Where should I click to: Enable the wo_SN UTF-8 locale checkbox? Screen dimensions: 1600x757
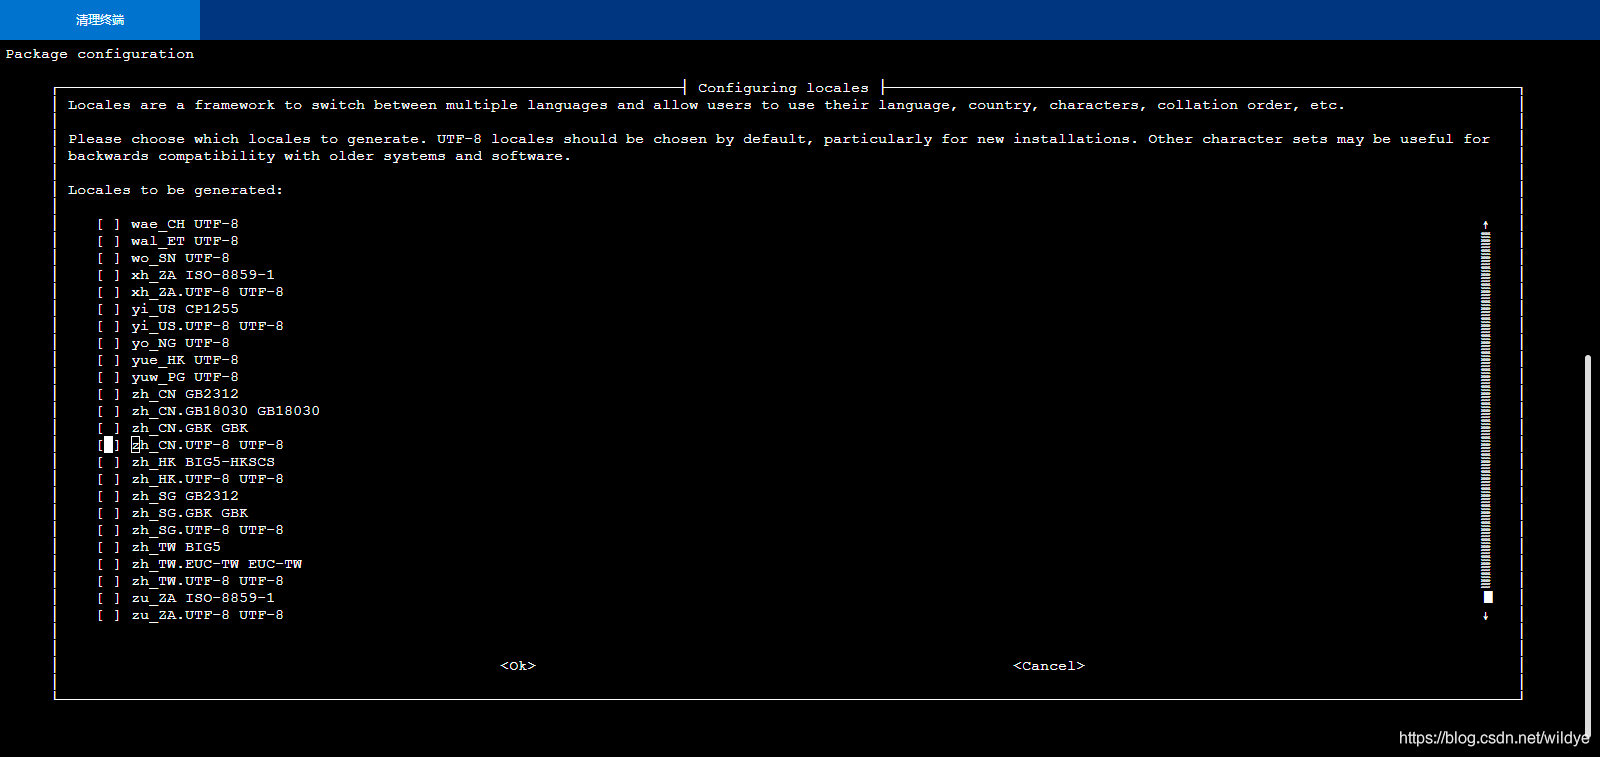(x=108, y=258)
